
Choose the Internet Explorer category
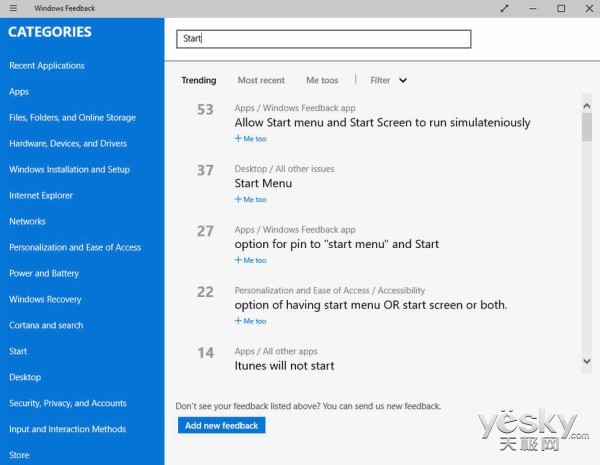(x=41, y=195)
